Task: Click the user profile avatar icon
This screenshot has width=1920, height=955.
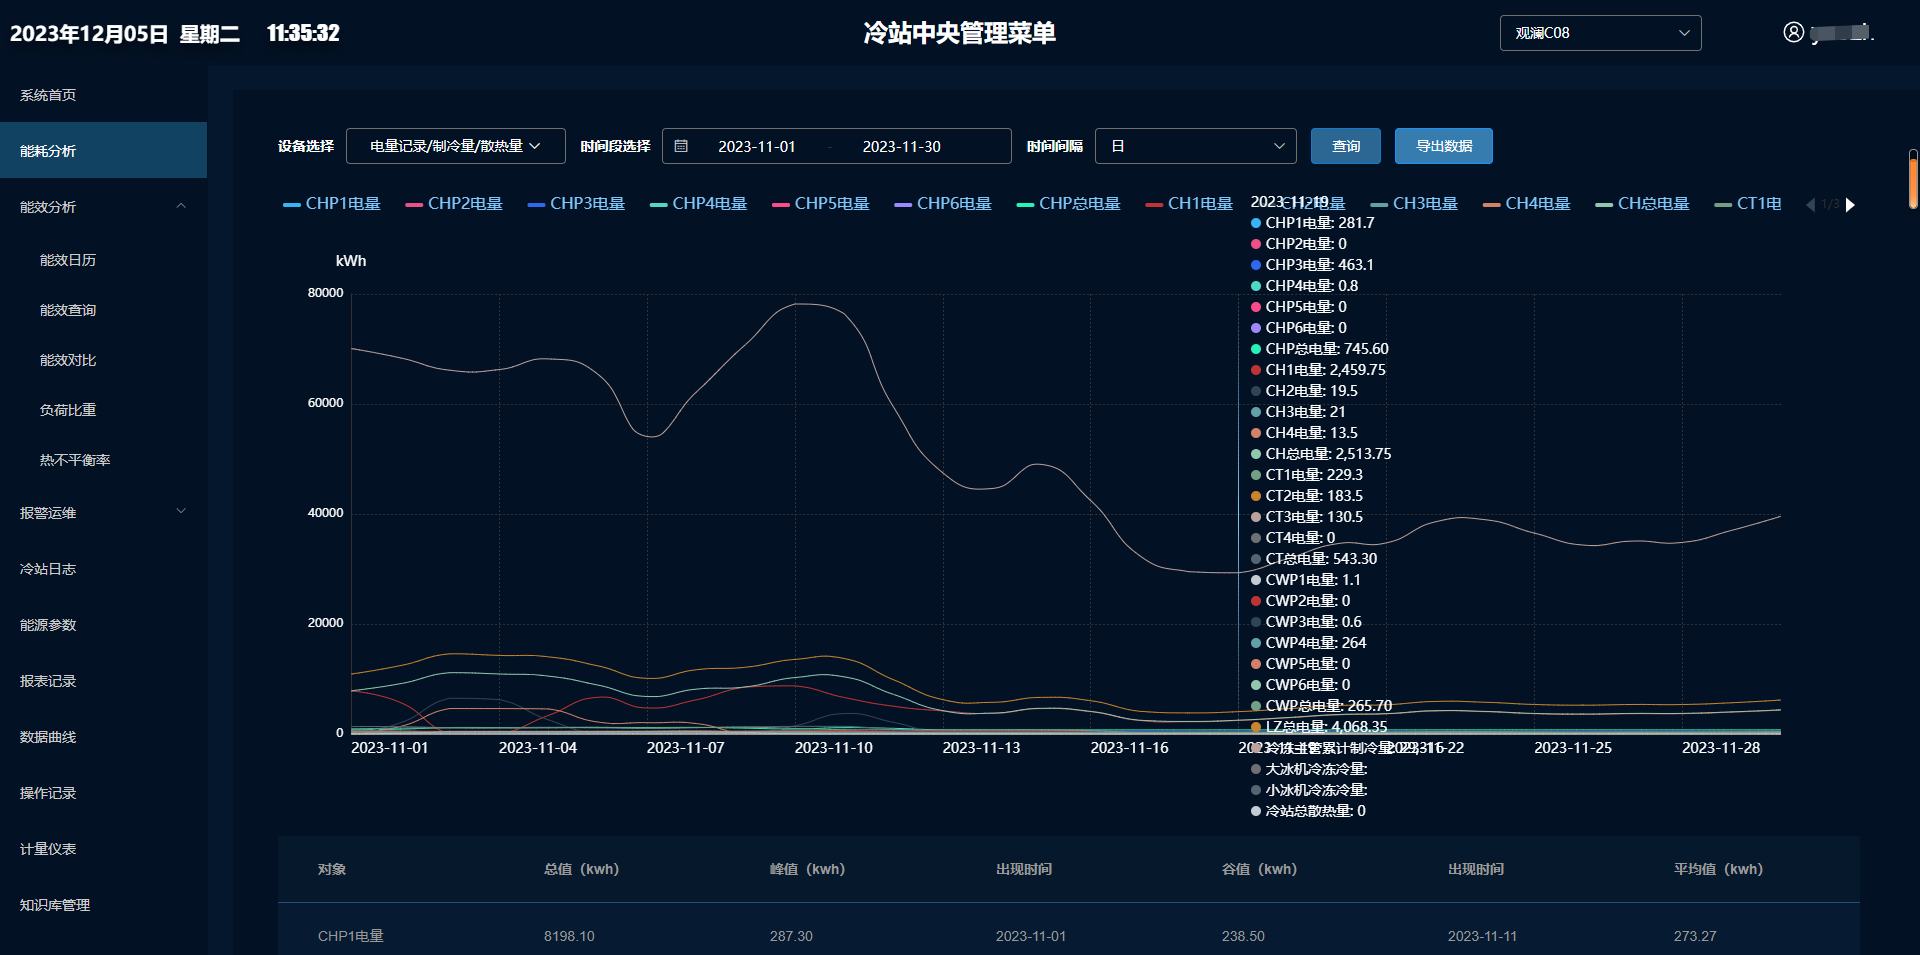Action: pyautogui.click(x=1793, y=33)
